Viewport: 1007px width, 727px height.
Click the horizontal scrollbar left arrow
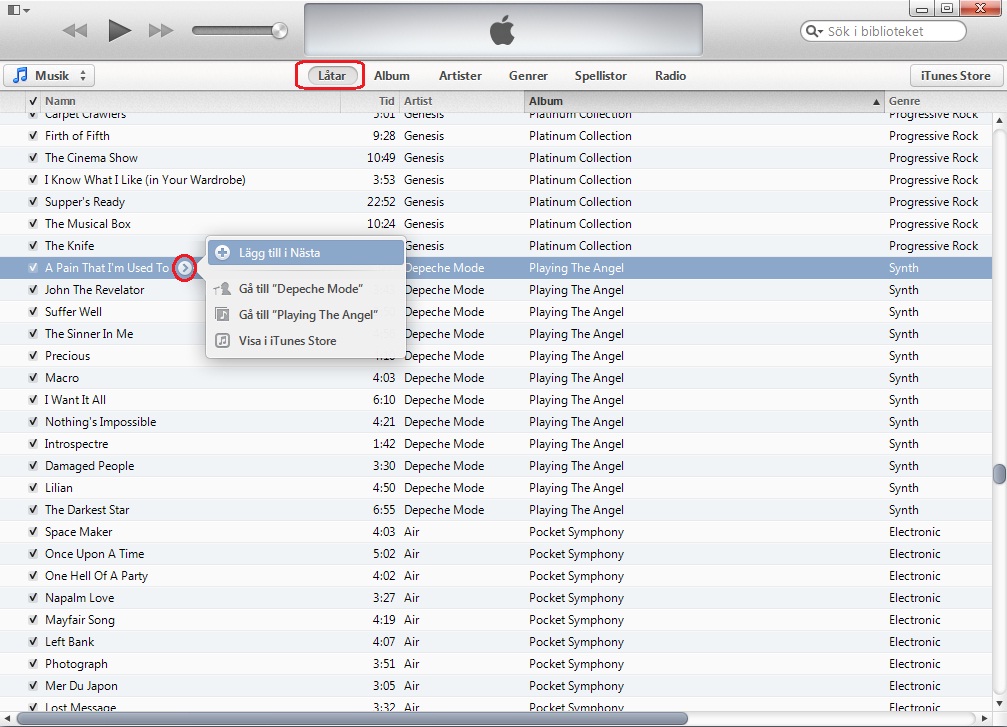[6, 718]
